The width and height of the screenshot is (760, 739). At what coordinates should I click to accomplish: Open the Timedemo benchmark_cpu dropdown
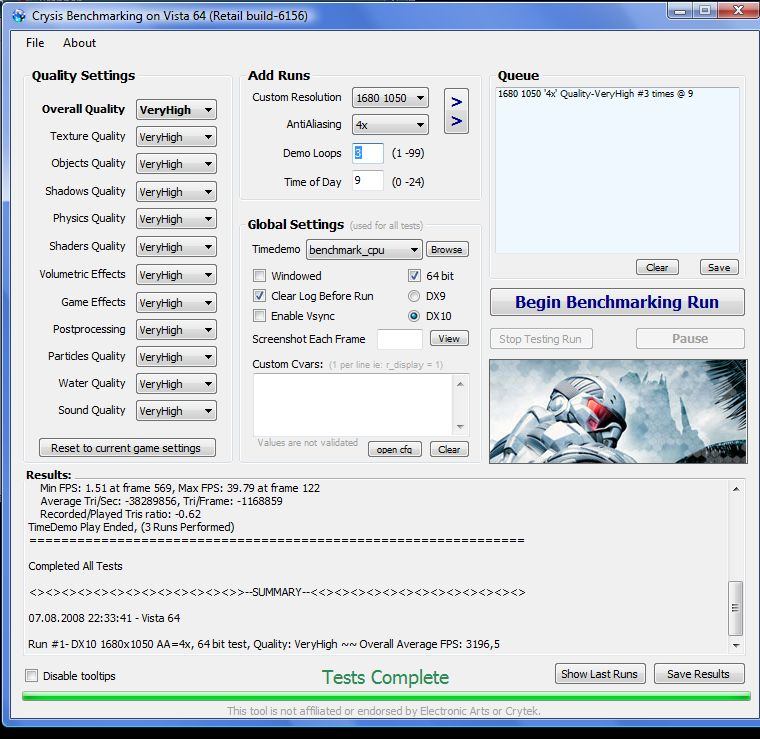pos(364,250)
